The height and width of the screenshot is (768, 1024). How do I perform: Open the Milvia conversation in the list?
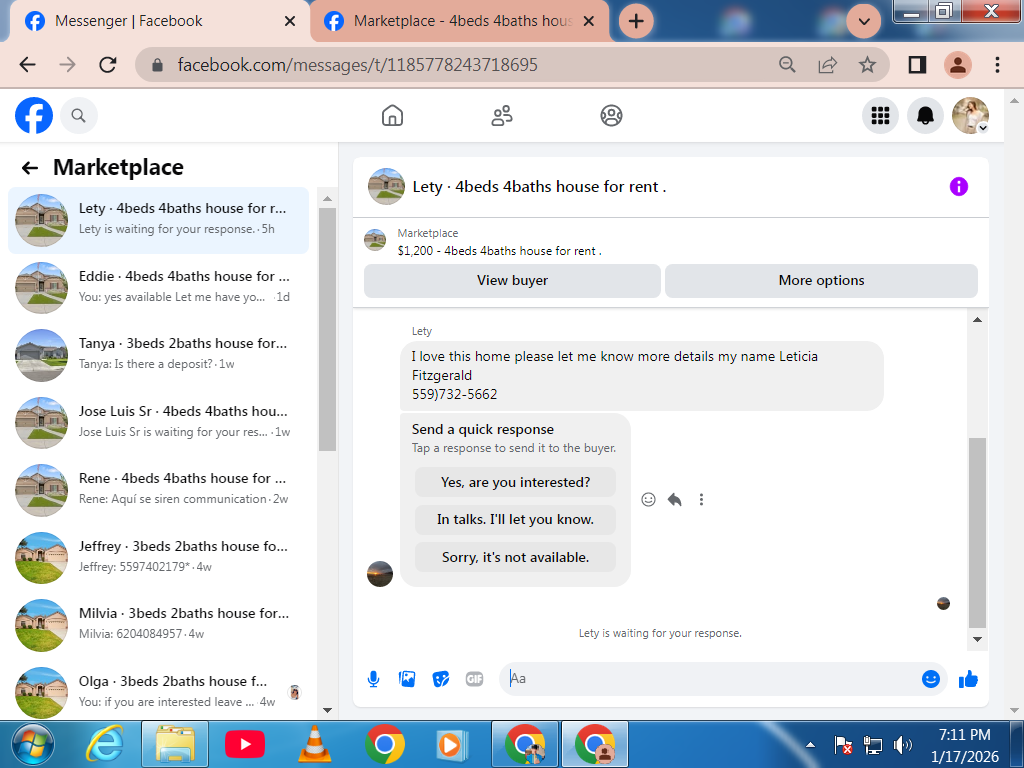[x=159, y=624]
